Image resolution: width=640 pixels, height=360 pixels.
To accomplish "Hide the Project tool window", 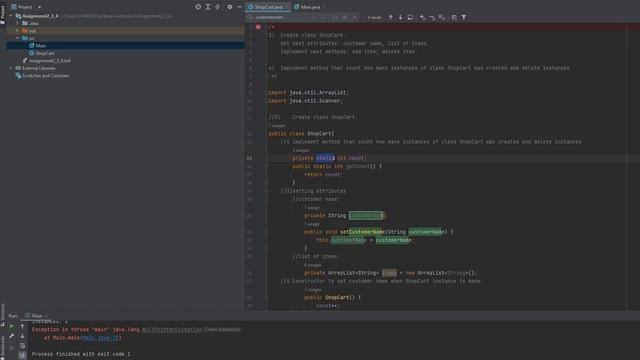I will [x=239, y=7].
